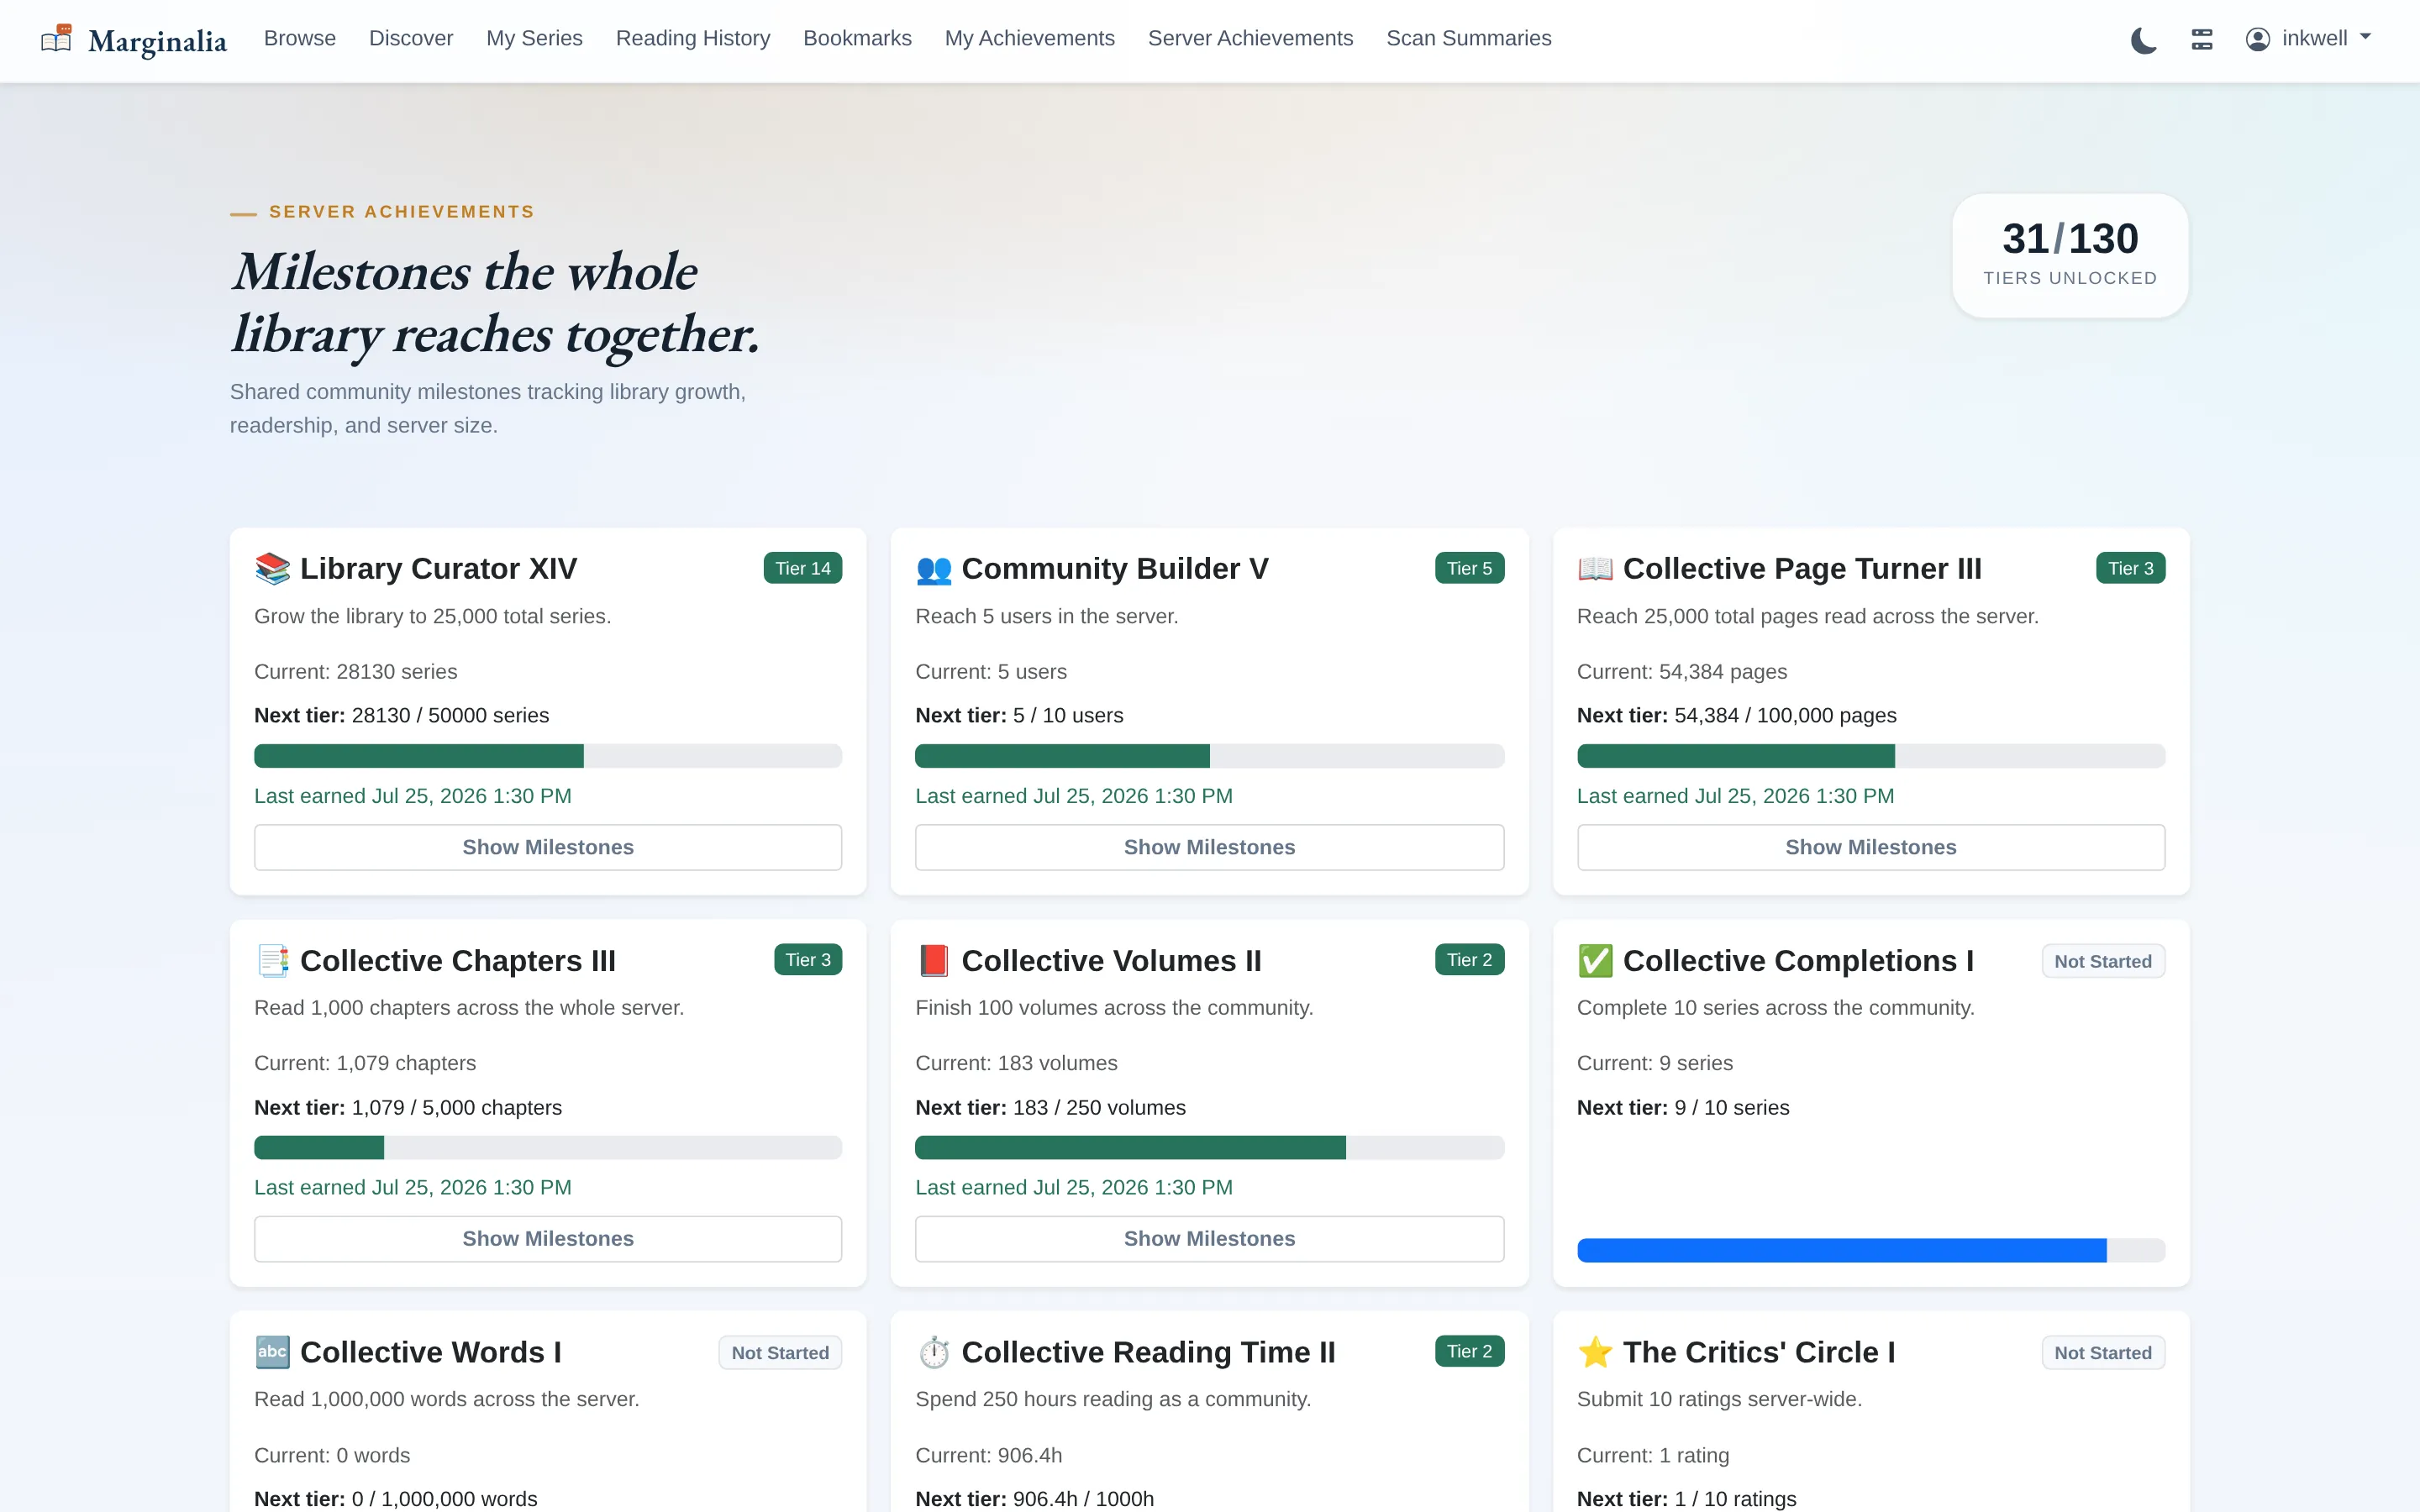Image resolution: width=2420 pixels, height=1512 pixels.
Task: Click 'Next tier: 1,079 / 5,000 chapters' text
Action: point(408,1108)
